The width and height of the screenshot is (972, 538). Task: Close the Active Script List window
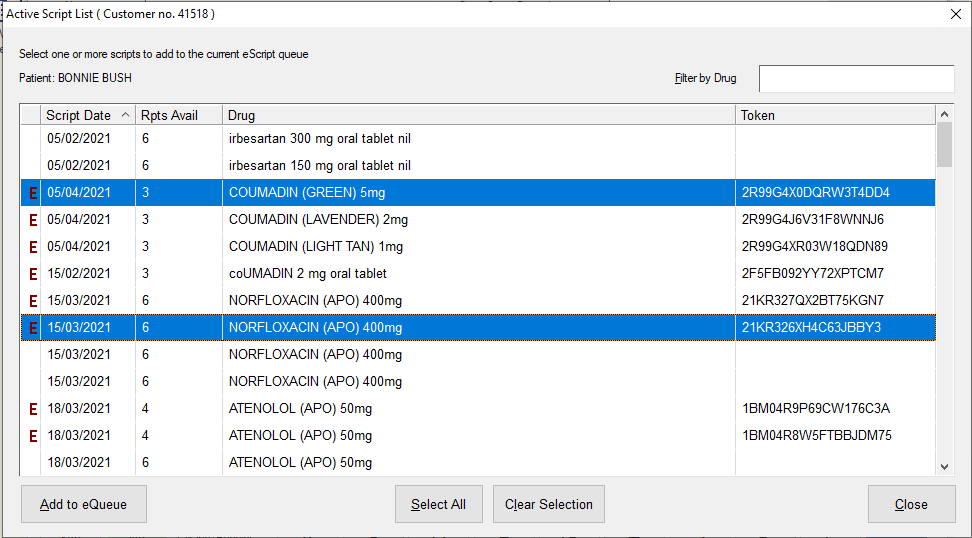(956, 14)
